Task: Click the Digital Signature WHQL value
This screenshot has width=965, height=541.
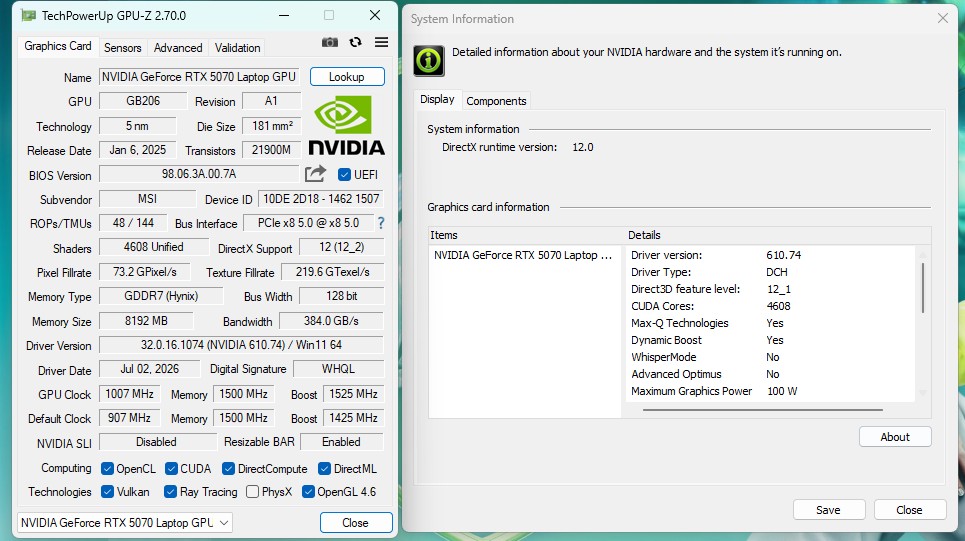Action: coord(338,369)
